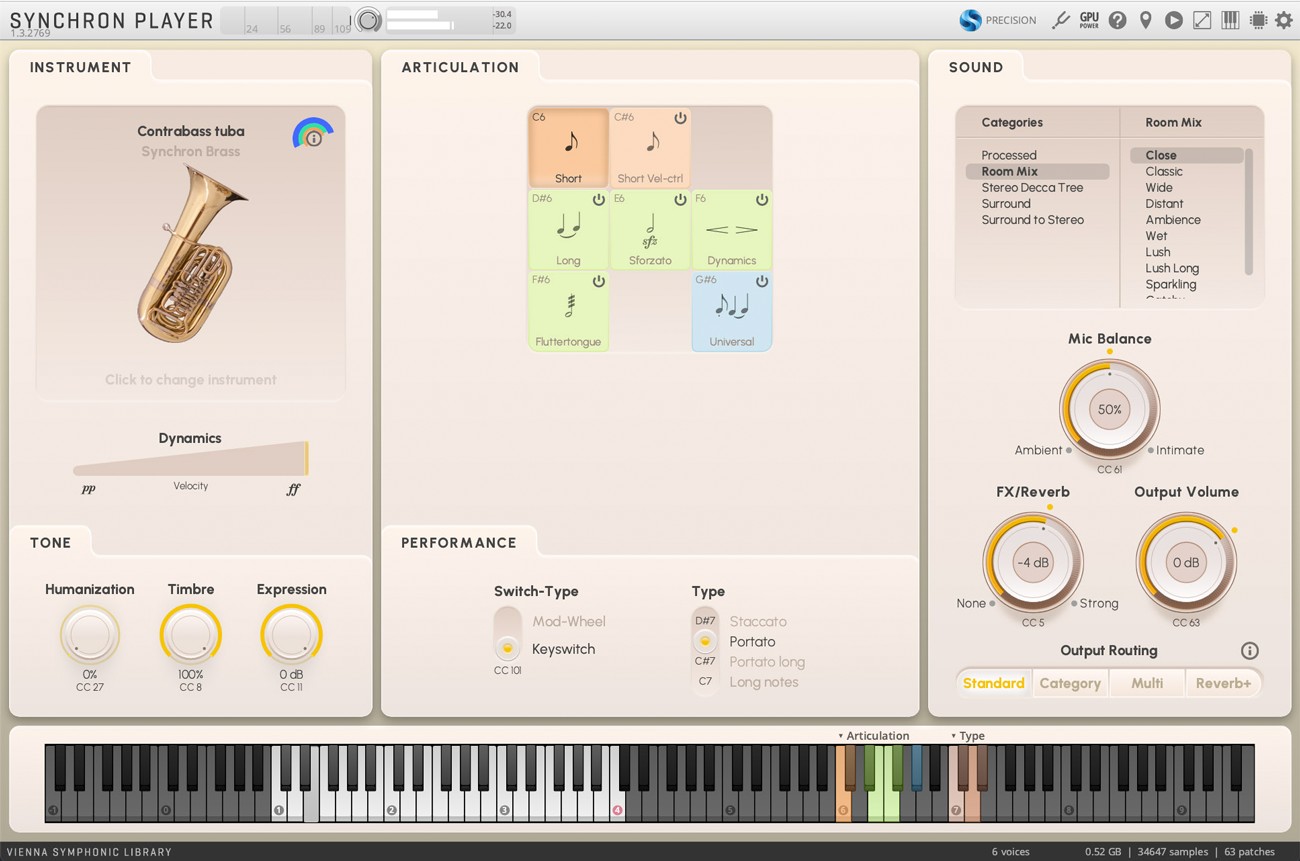This screenshot has width=1300, height=861.
Task: Click the resize/expand icon in the toolbar
Action: click(1201, 19)
